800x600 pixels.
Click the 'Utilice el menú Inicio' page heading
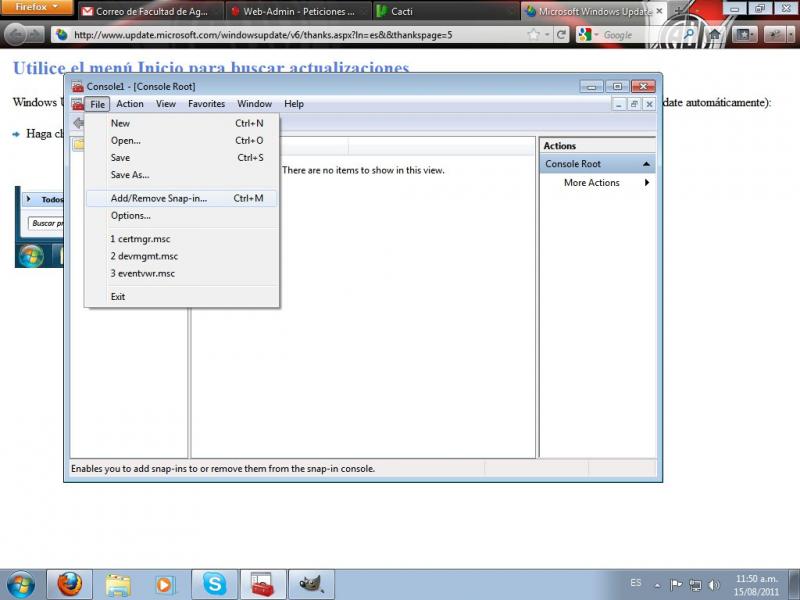pos(211,67)
